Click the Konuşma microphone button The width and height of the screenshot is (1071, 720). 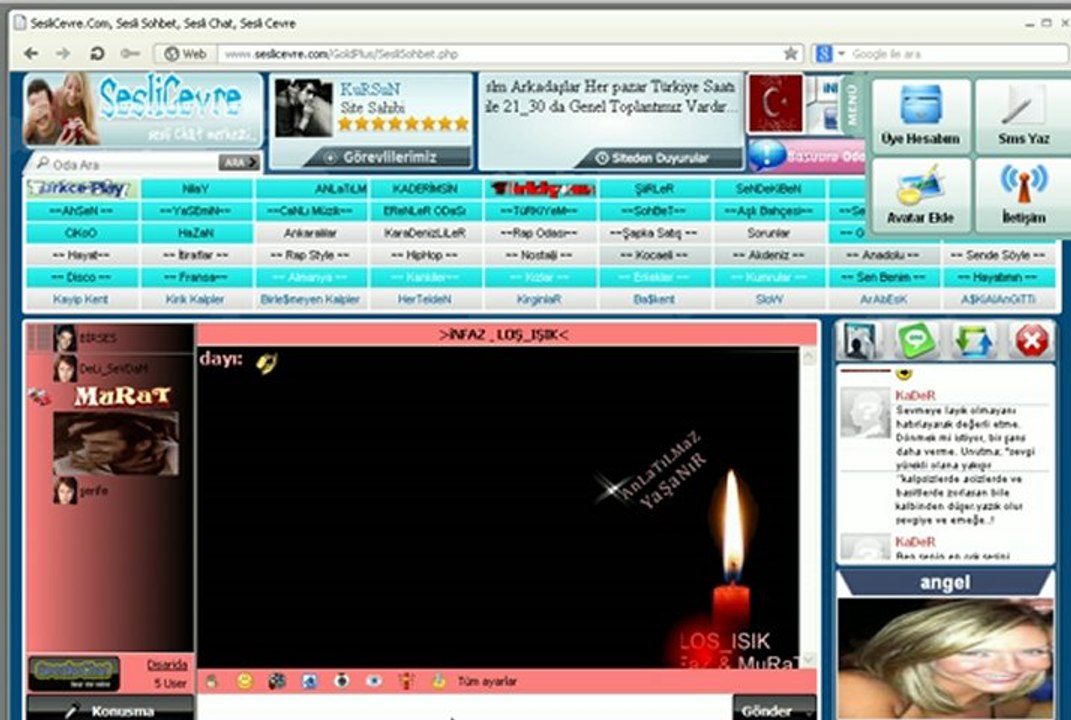coord(111,709)
